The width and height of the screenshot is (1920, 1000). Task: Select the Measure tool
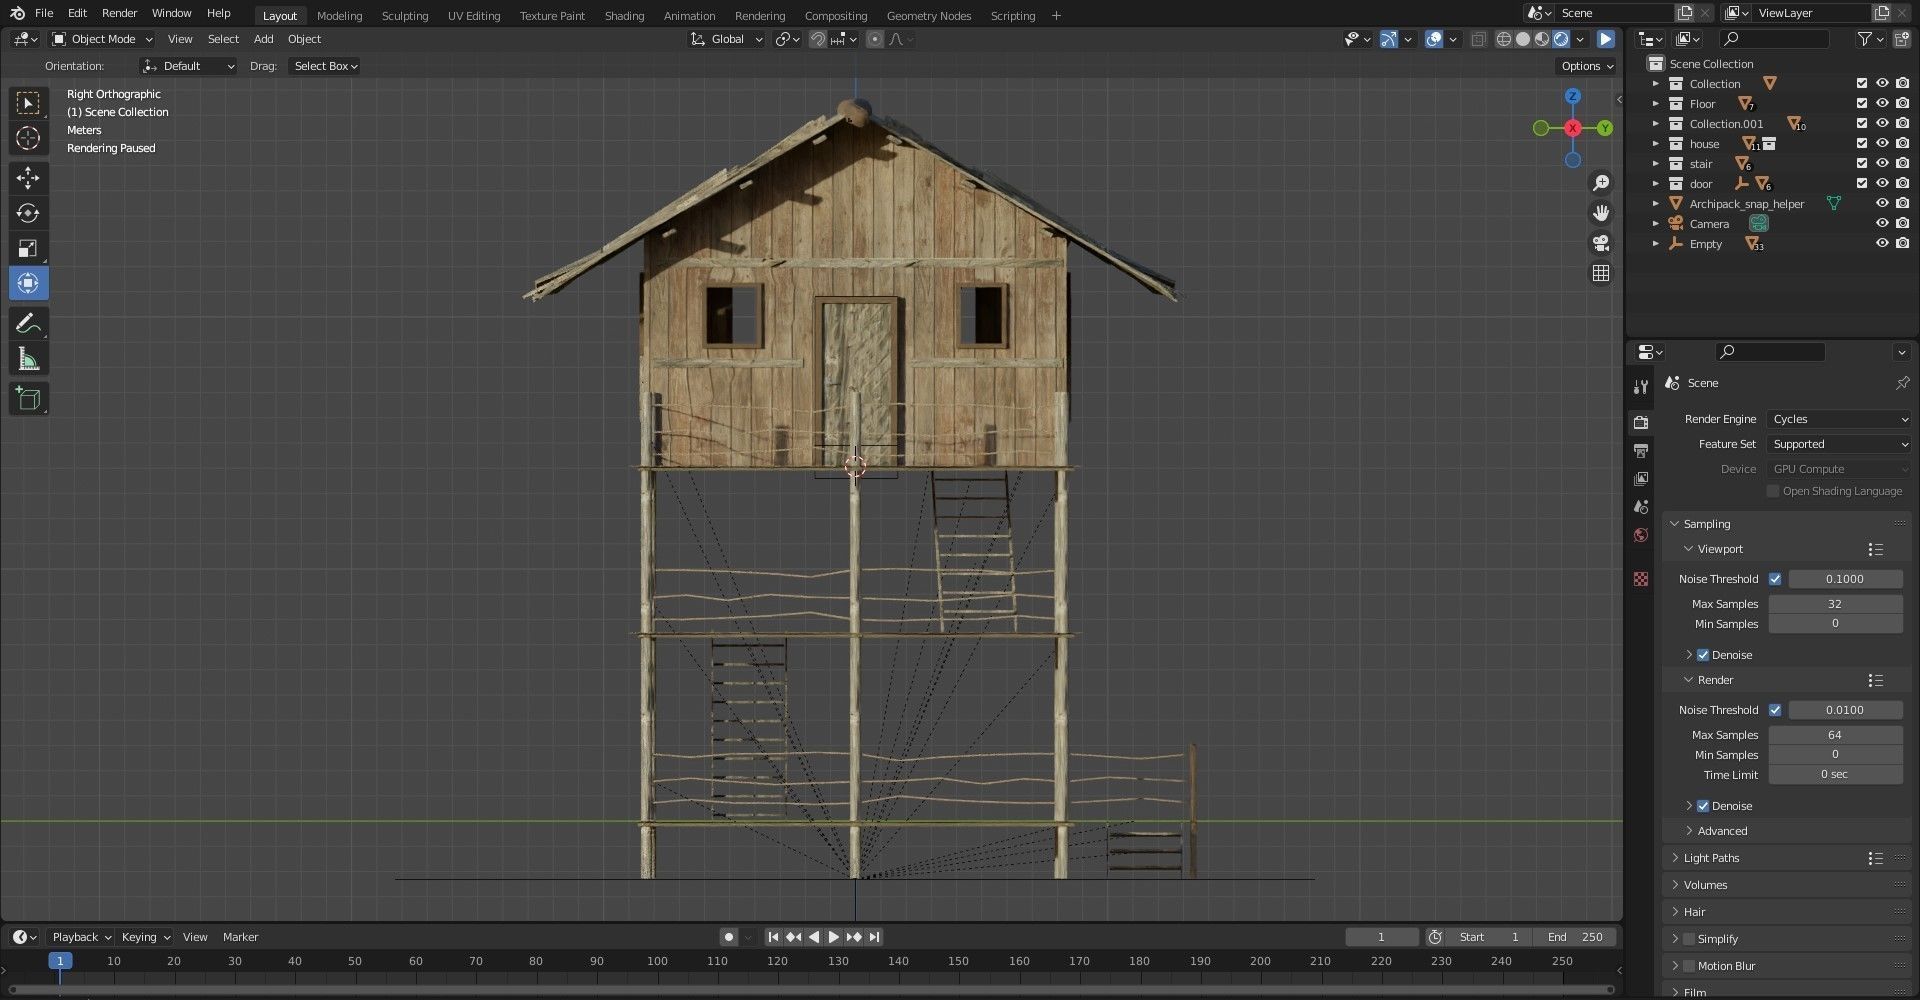[28, 359]
